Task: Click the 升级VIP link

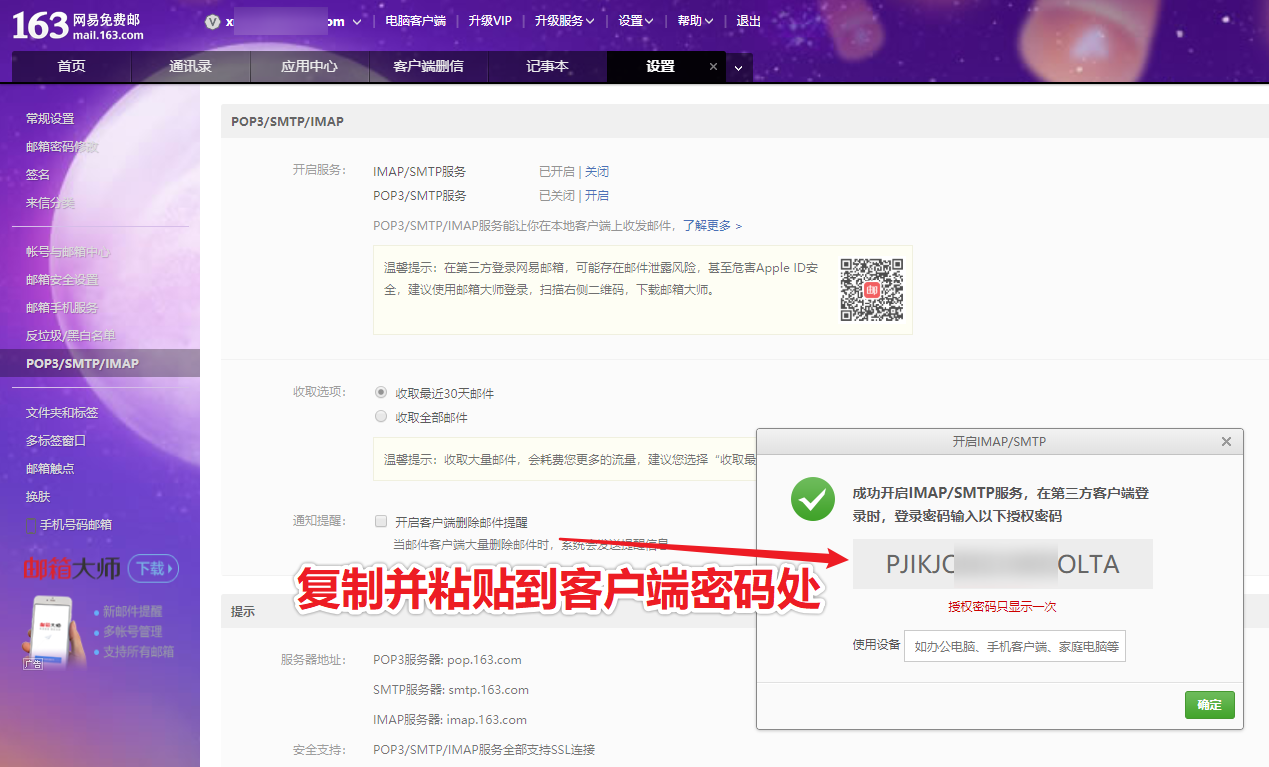Action: (490, 21)
